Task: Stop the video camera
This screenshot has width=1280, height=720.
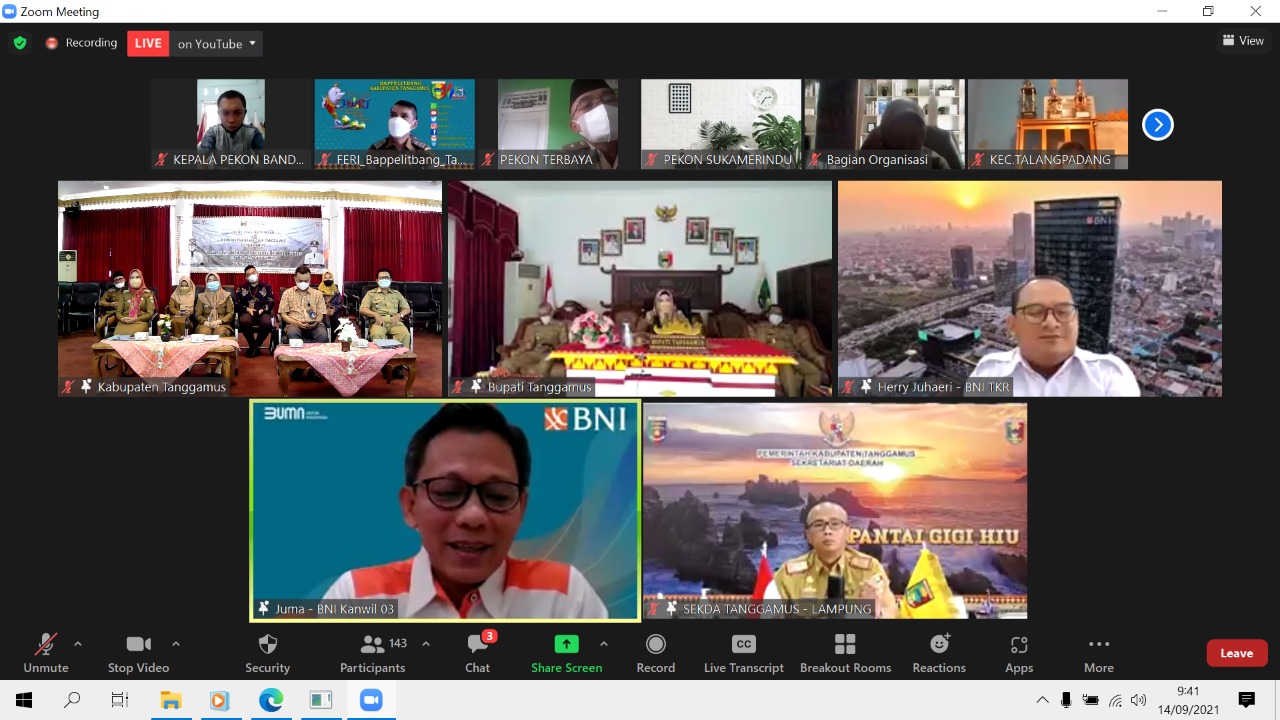Action: (138, 653)
